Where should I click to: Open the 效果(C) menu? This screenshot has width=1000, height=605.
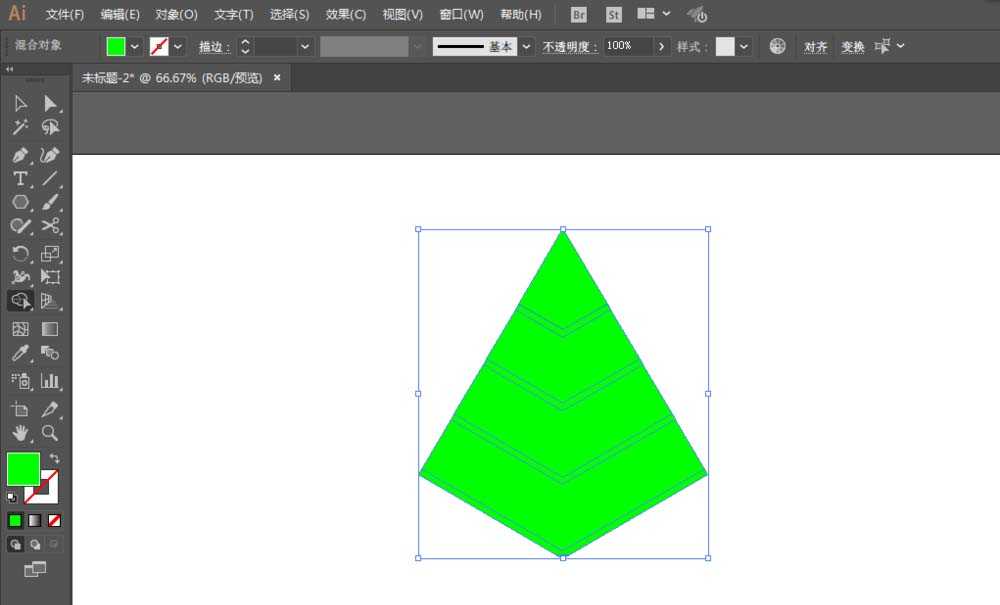pyautogui.click(x=346, y=15)
